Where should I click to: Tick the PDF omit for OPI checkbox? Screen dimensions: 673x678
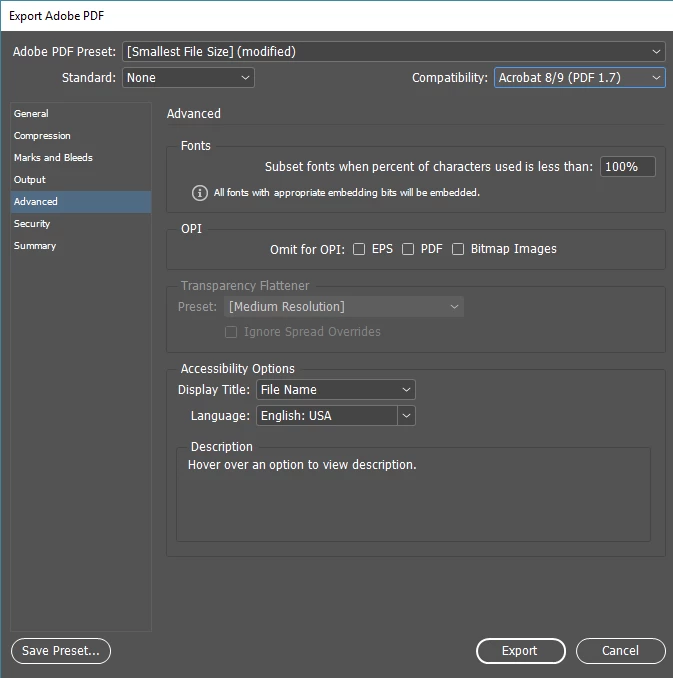408,249
